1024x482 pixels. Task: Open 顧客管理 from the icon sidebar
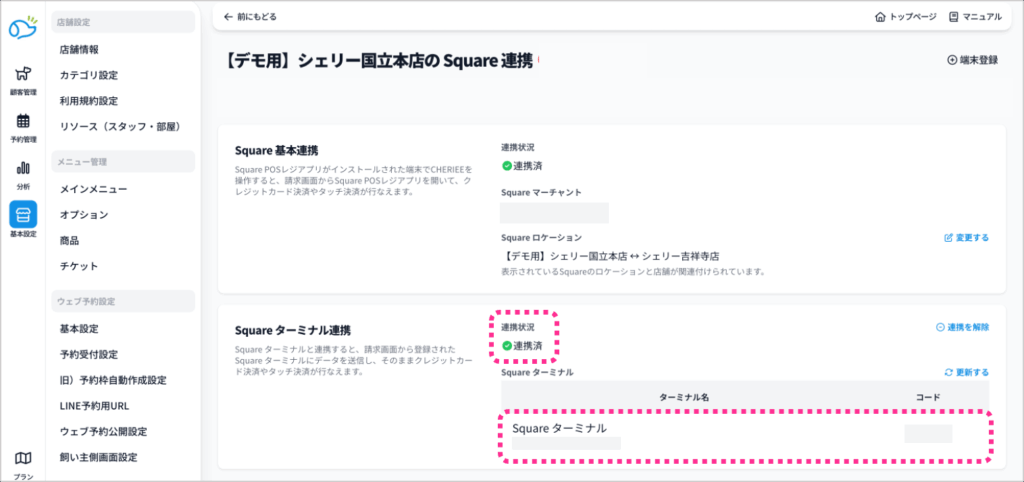22,76
